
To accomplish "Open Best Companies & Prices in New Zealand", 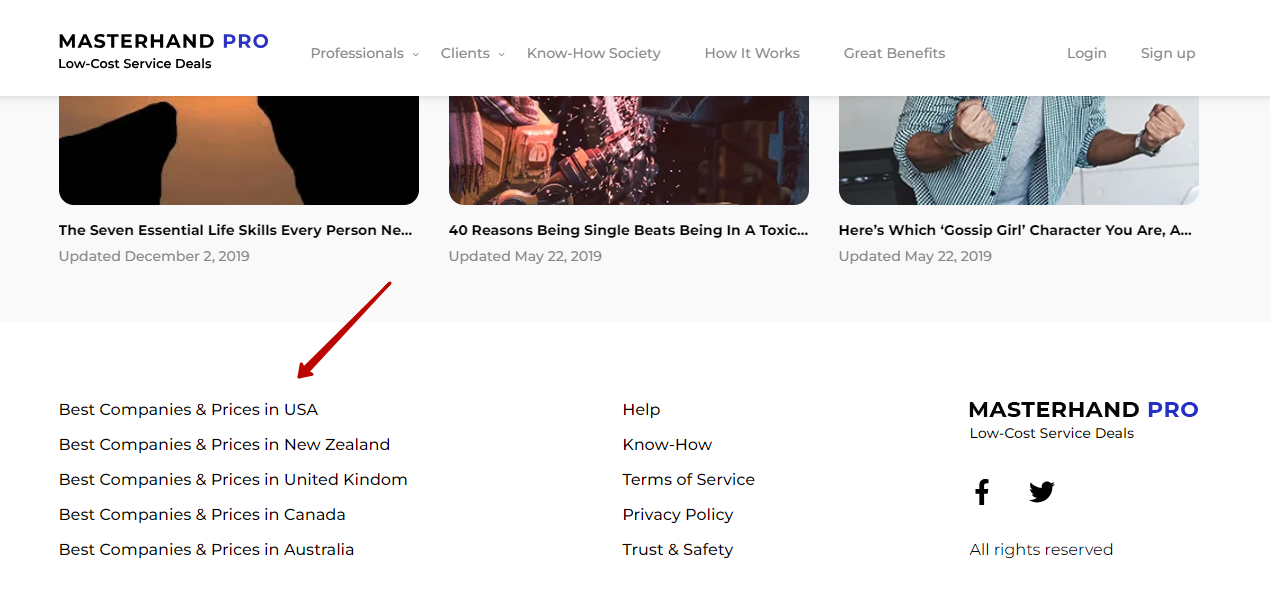I will point(224,445).
